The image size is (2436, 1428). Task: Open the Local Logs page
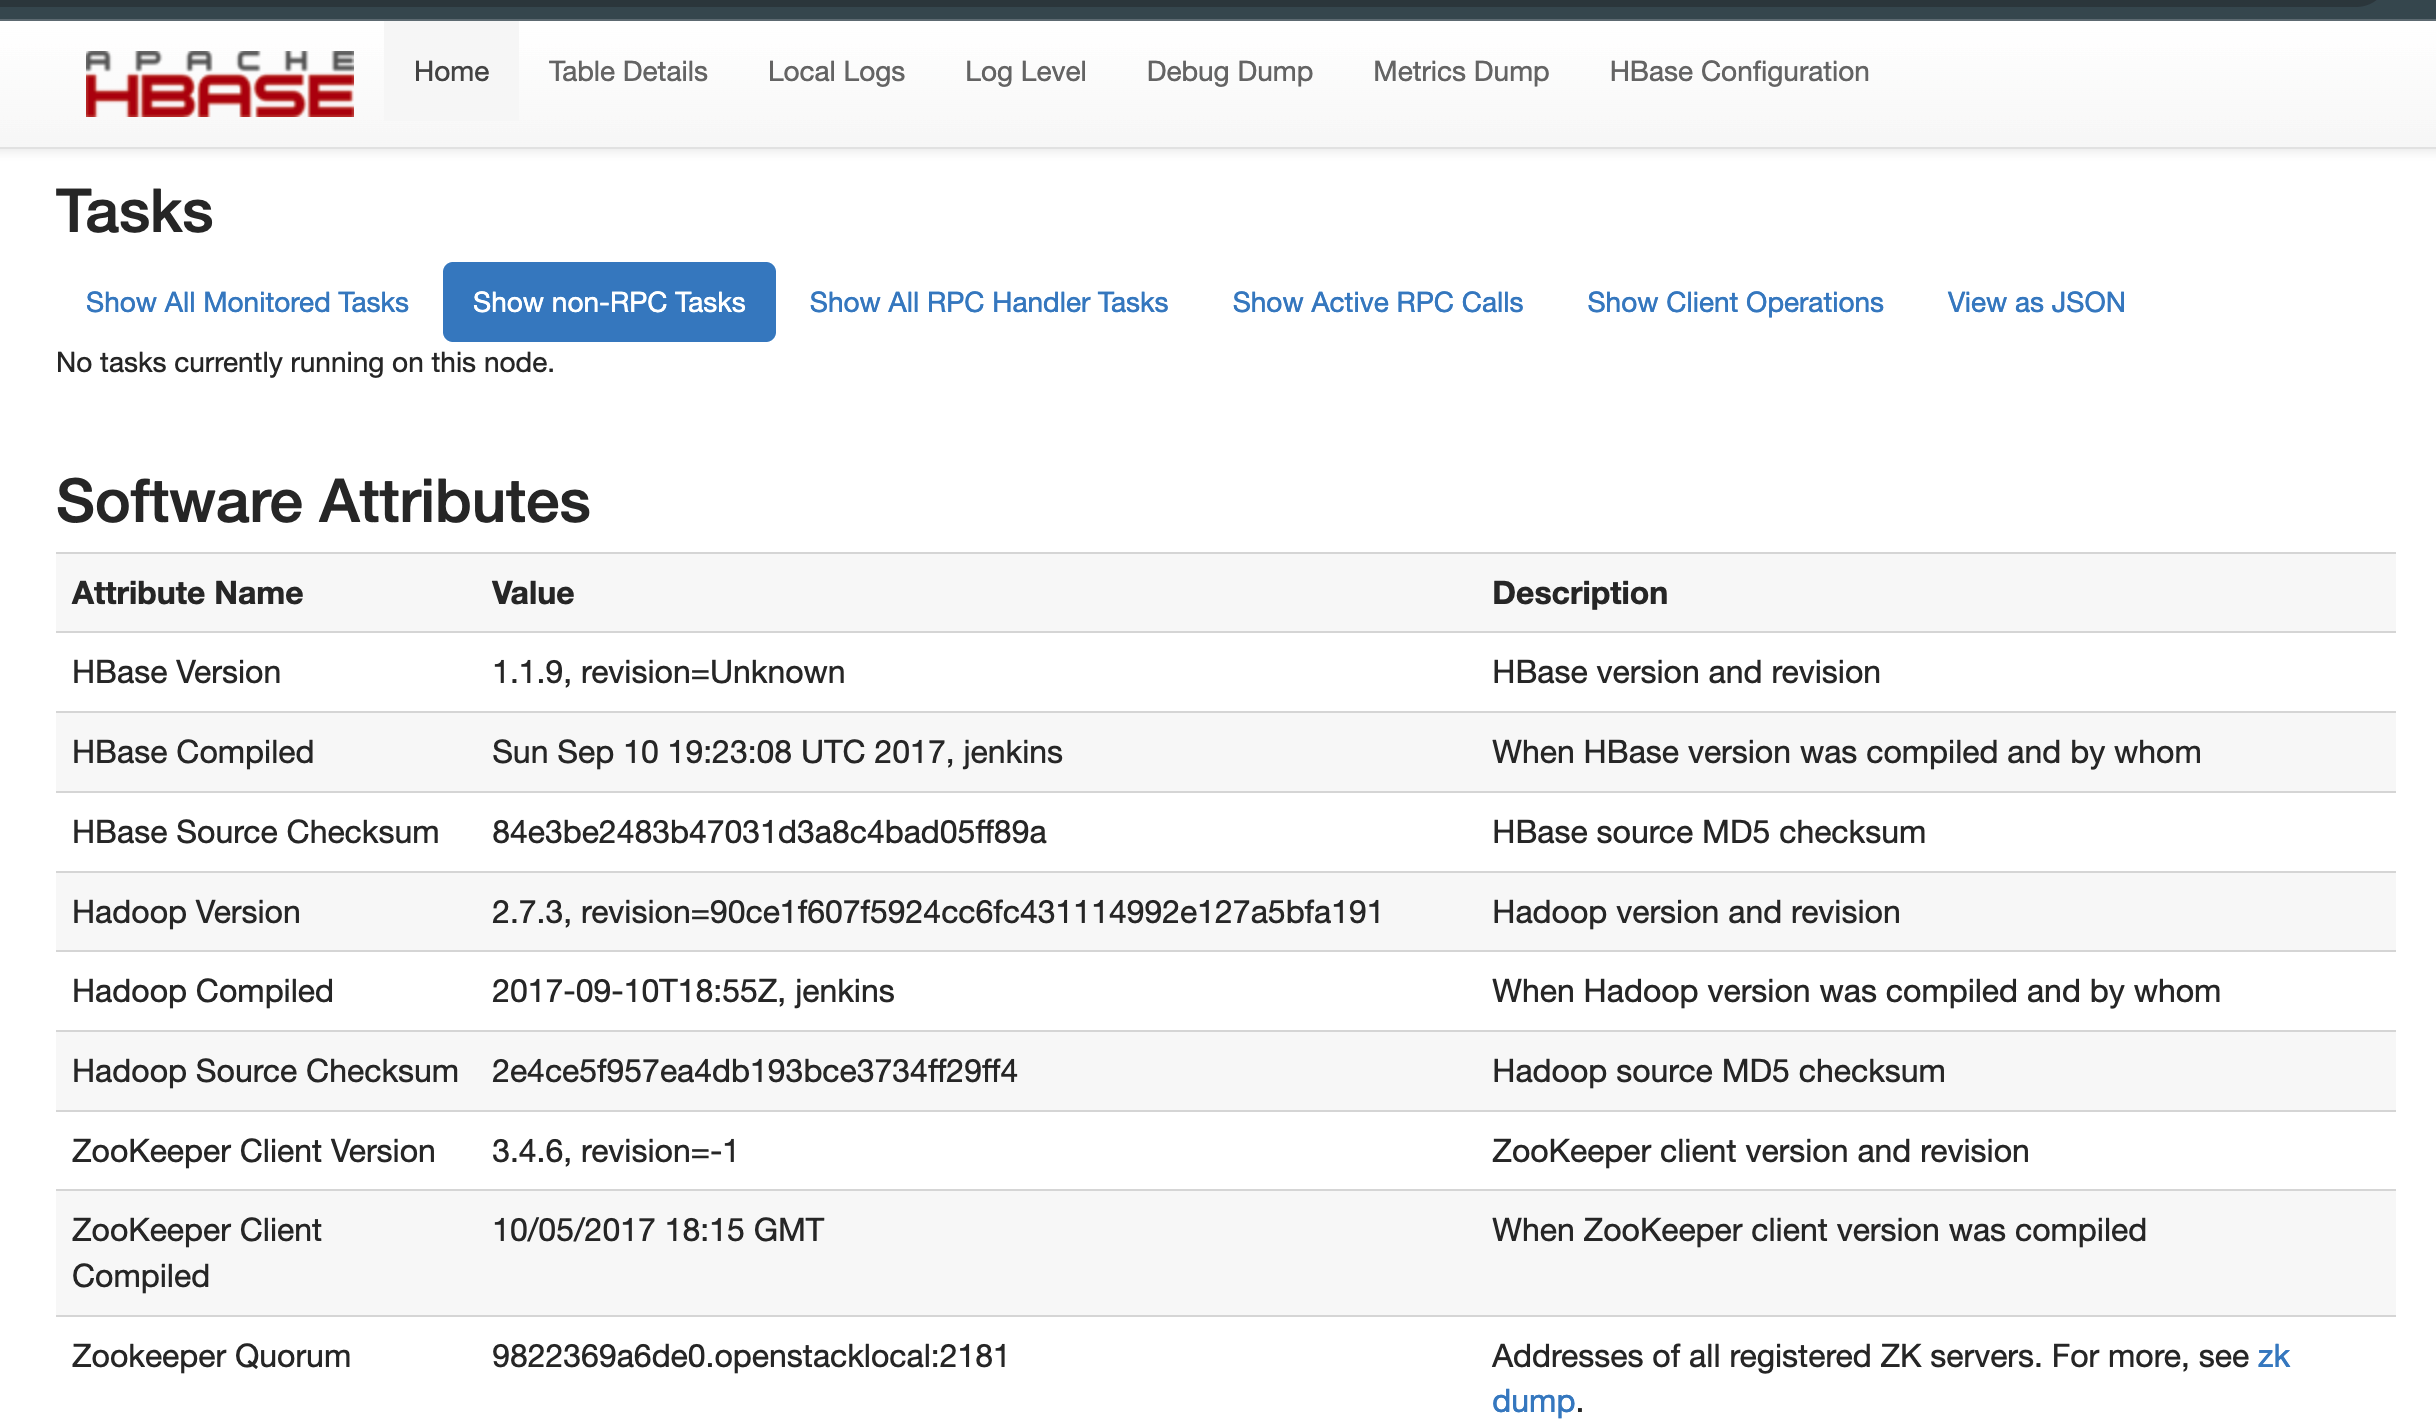[x=835, y=71]
